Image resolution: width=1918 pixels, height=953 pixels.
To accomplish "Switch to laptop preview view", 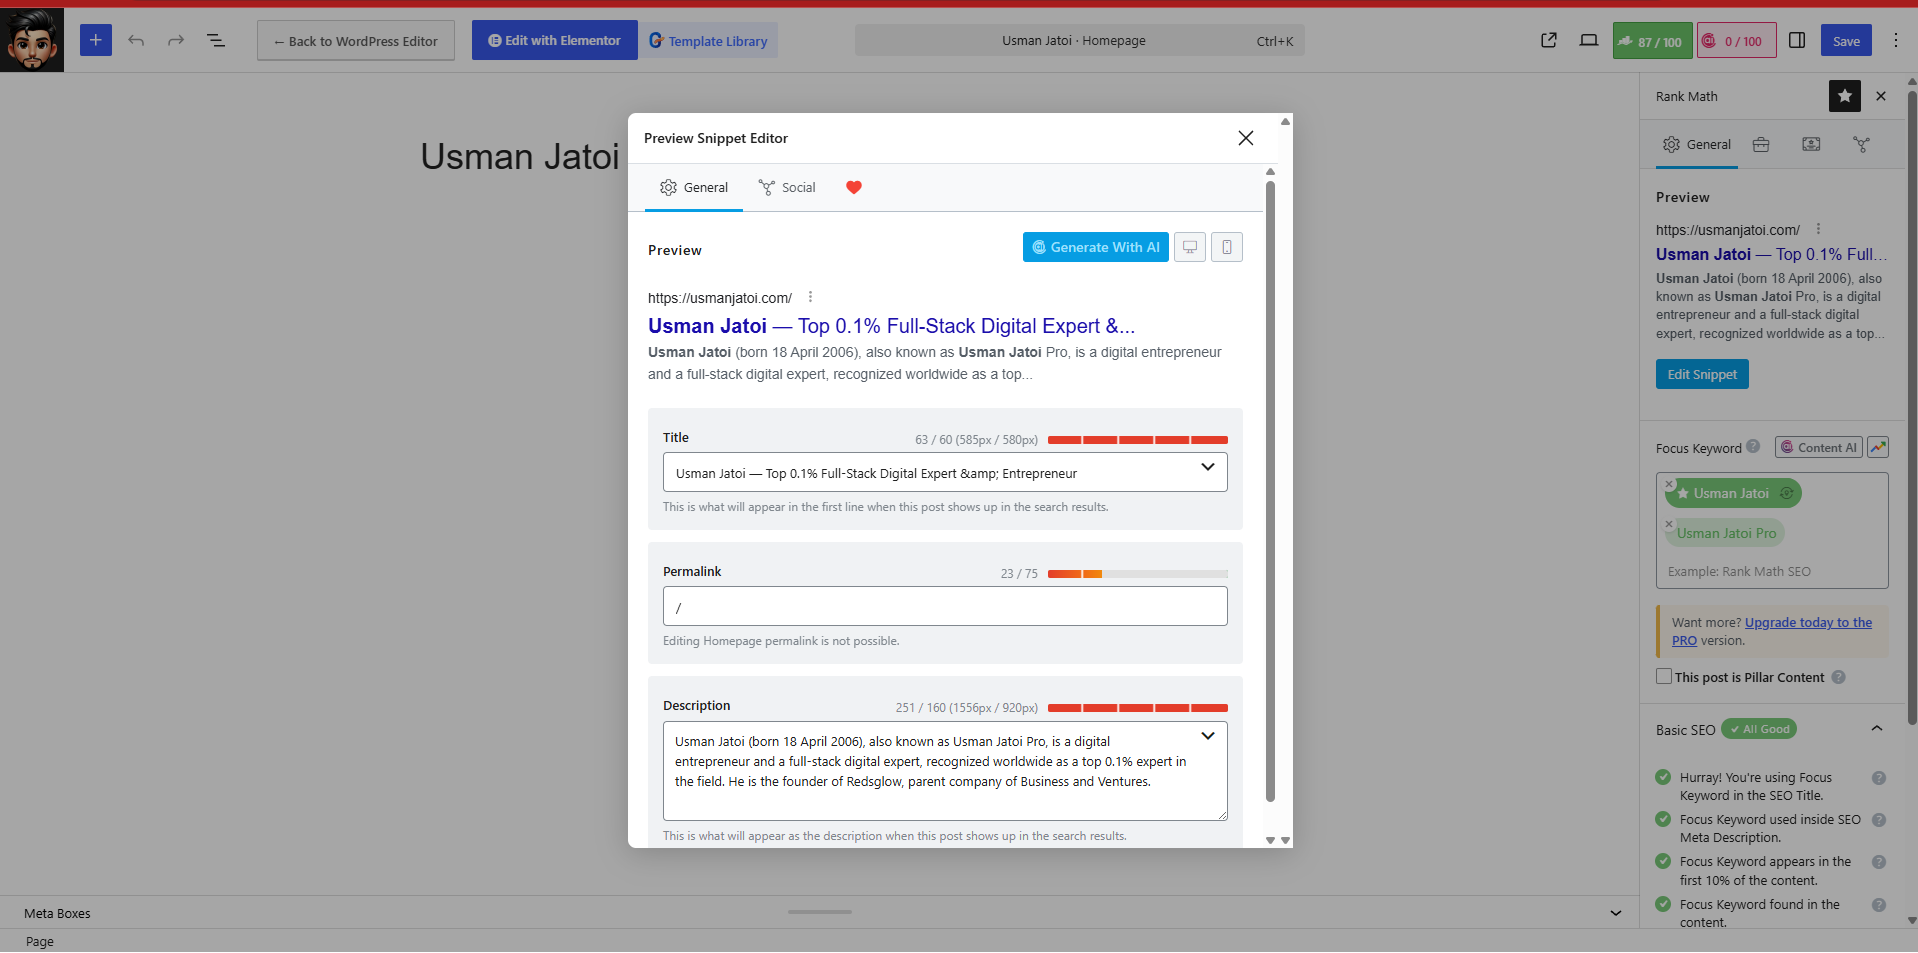I will 1589,41.
